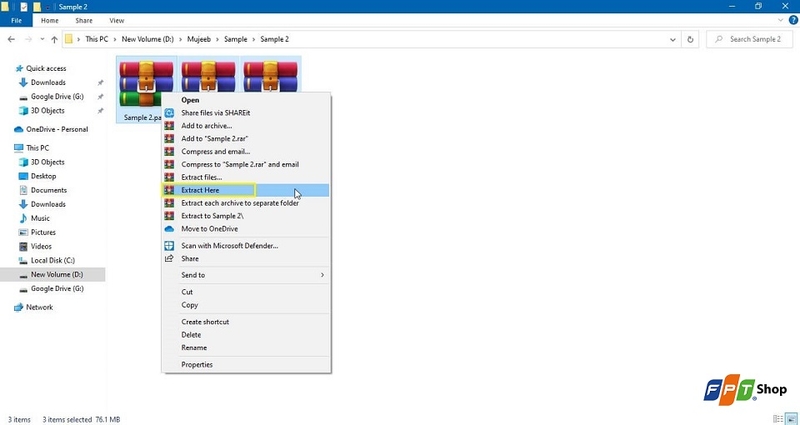Expand the Send to submenu arrow
The width and height of the screenshot is (800, 425).
[x=322, y=275]
